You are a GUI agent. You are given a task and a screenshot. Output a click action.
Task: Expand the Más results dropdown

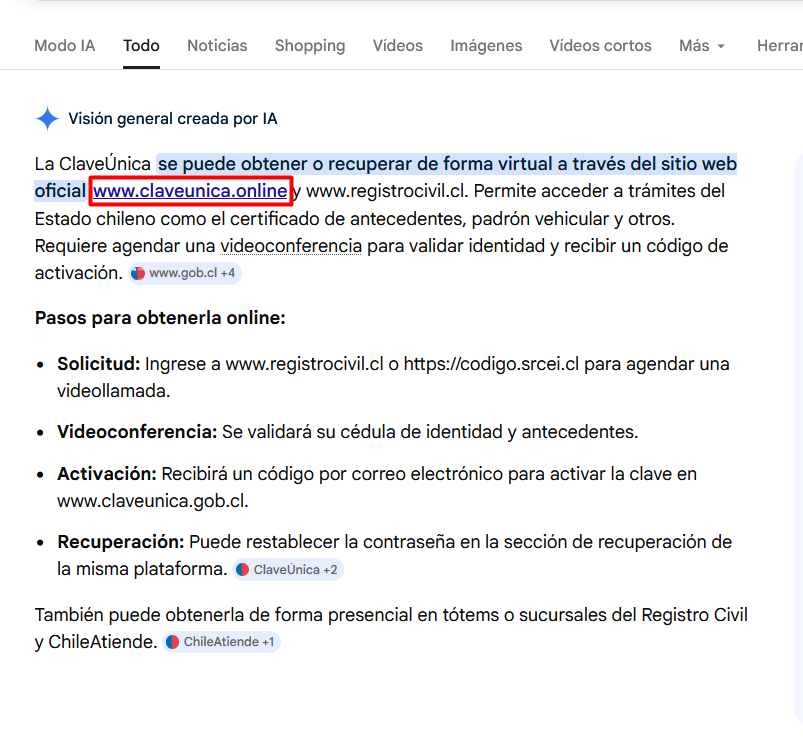pyautogui.click(x=701, y=45)
